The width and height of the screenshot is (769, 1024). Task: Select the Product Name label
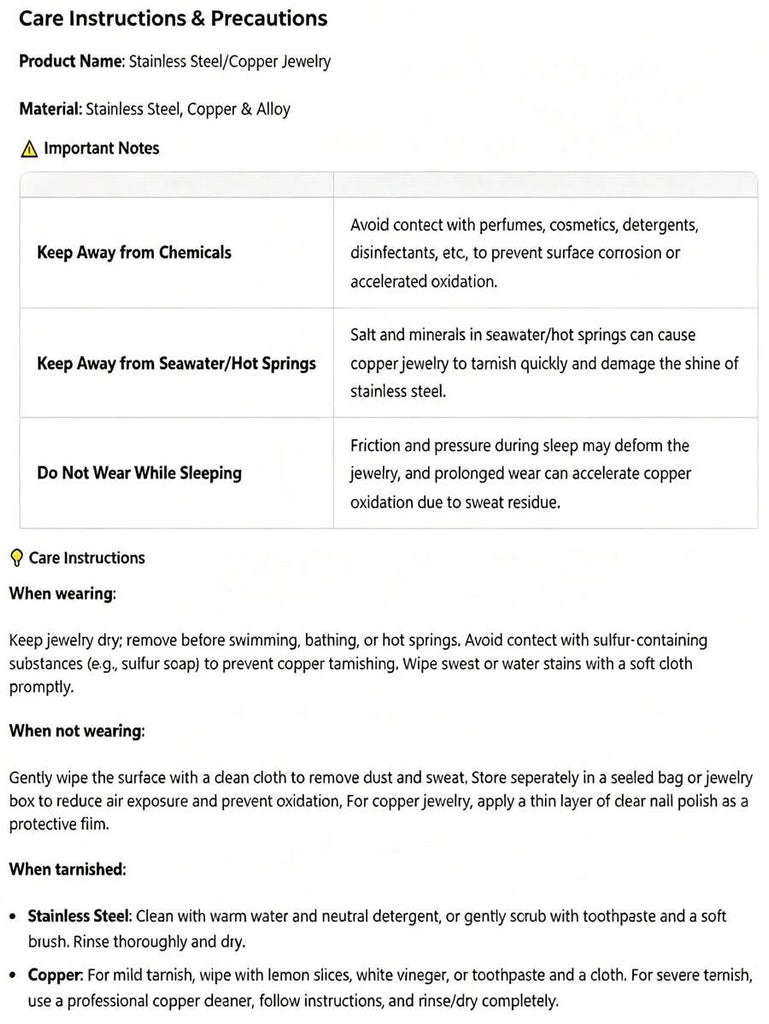pos(71,61)
